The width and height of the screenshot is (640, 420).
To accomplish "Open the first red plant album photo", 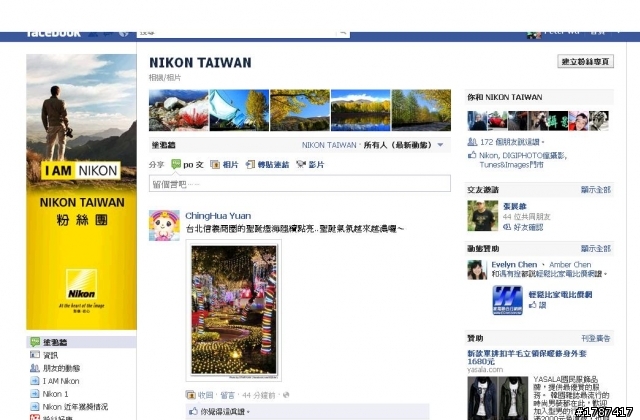I will (178, 110).
